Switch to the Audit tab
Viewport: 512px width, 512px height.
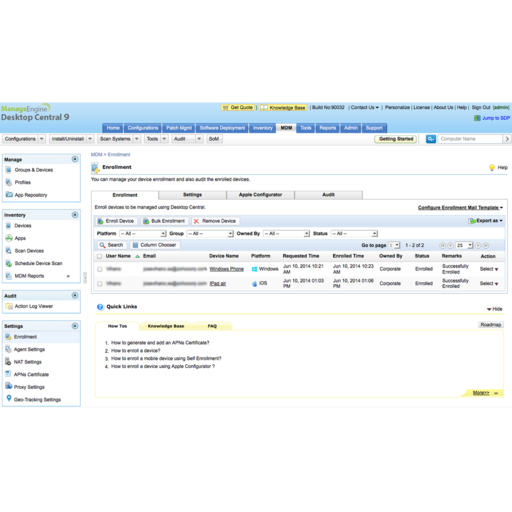[328, 195]
